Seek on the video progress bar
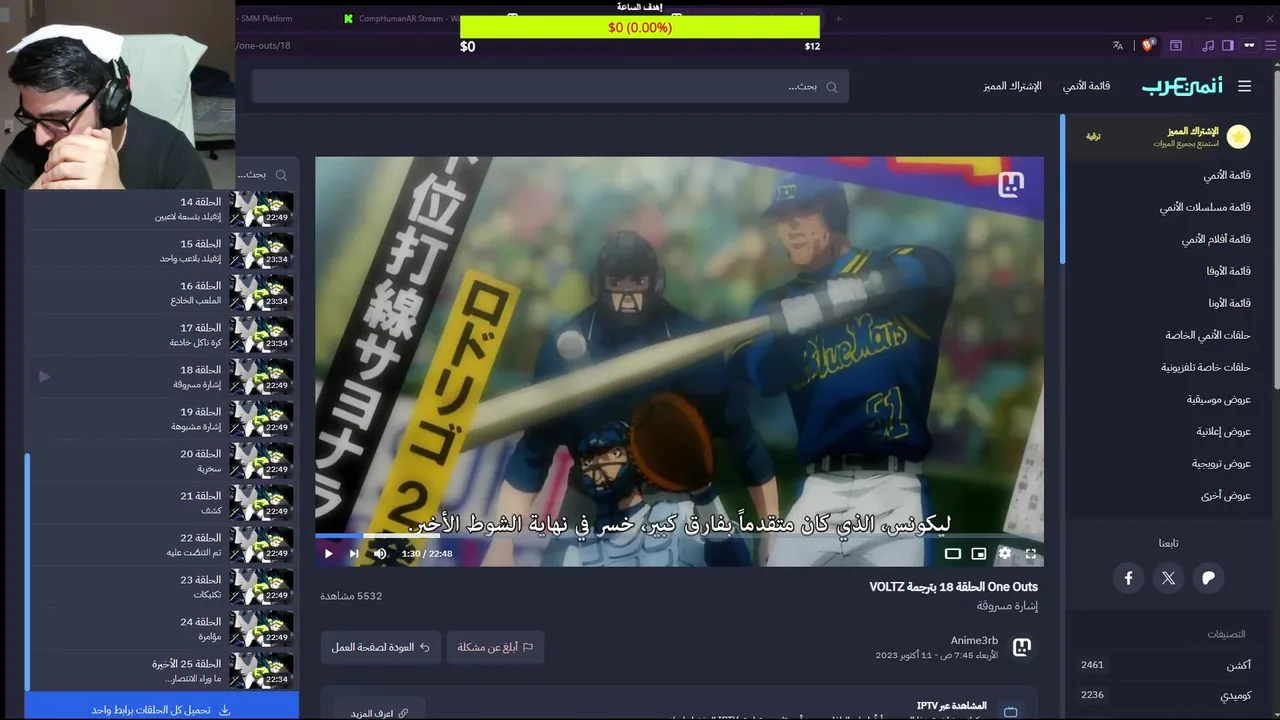The width and height of the screenshot is (1280, 720). (x=679, y=536)
